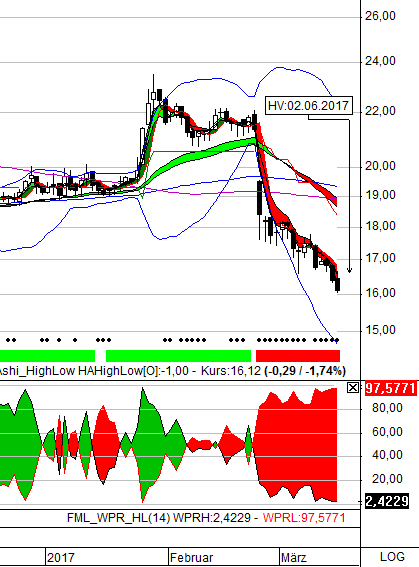The height and width of the screenshot is (567, 419).
Task: Click the 22,00 price axis label
Action: [x=380, y=111]
